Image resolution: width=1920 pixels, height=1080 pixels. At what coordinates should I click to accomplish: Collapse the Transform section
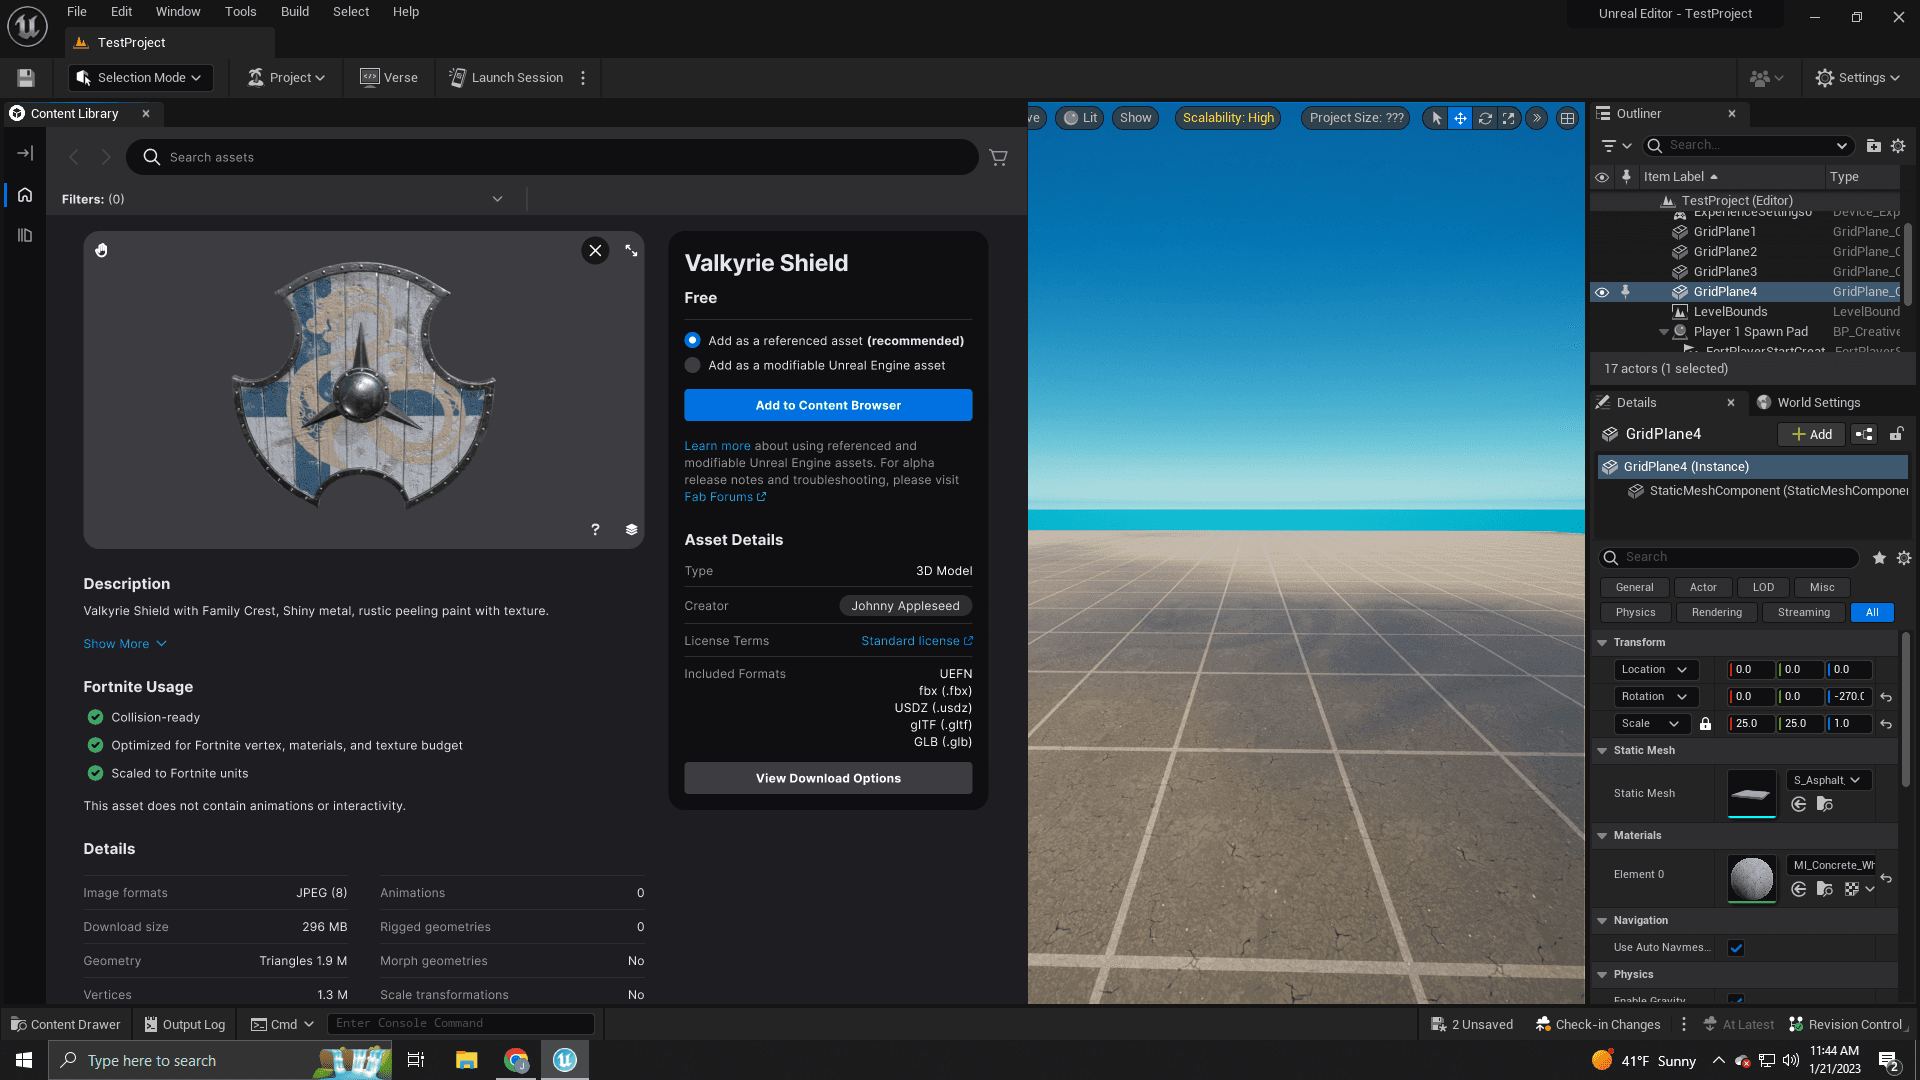[1602, 643]
